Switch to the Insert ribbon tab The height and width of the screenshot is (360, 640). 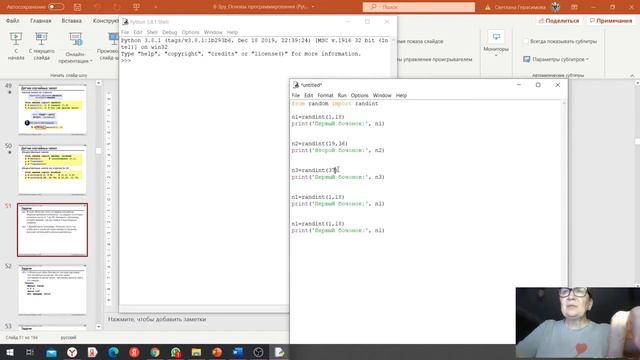[x=71, y=20]
